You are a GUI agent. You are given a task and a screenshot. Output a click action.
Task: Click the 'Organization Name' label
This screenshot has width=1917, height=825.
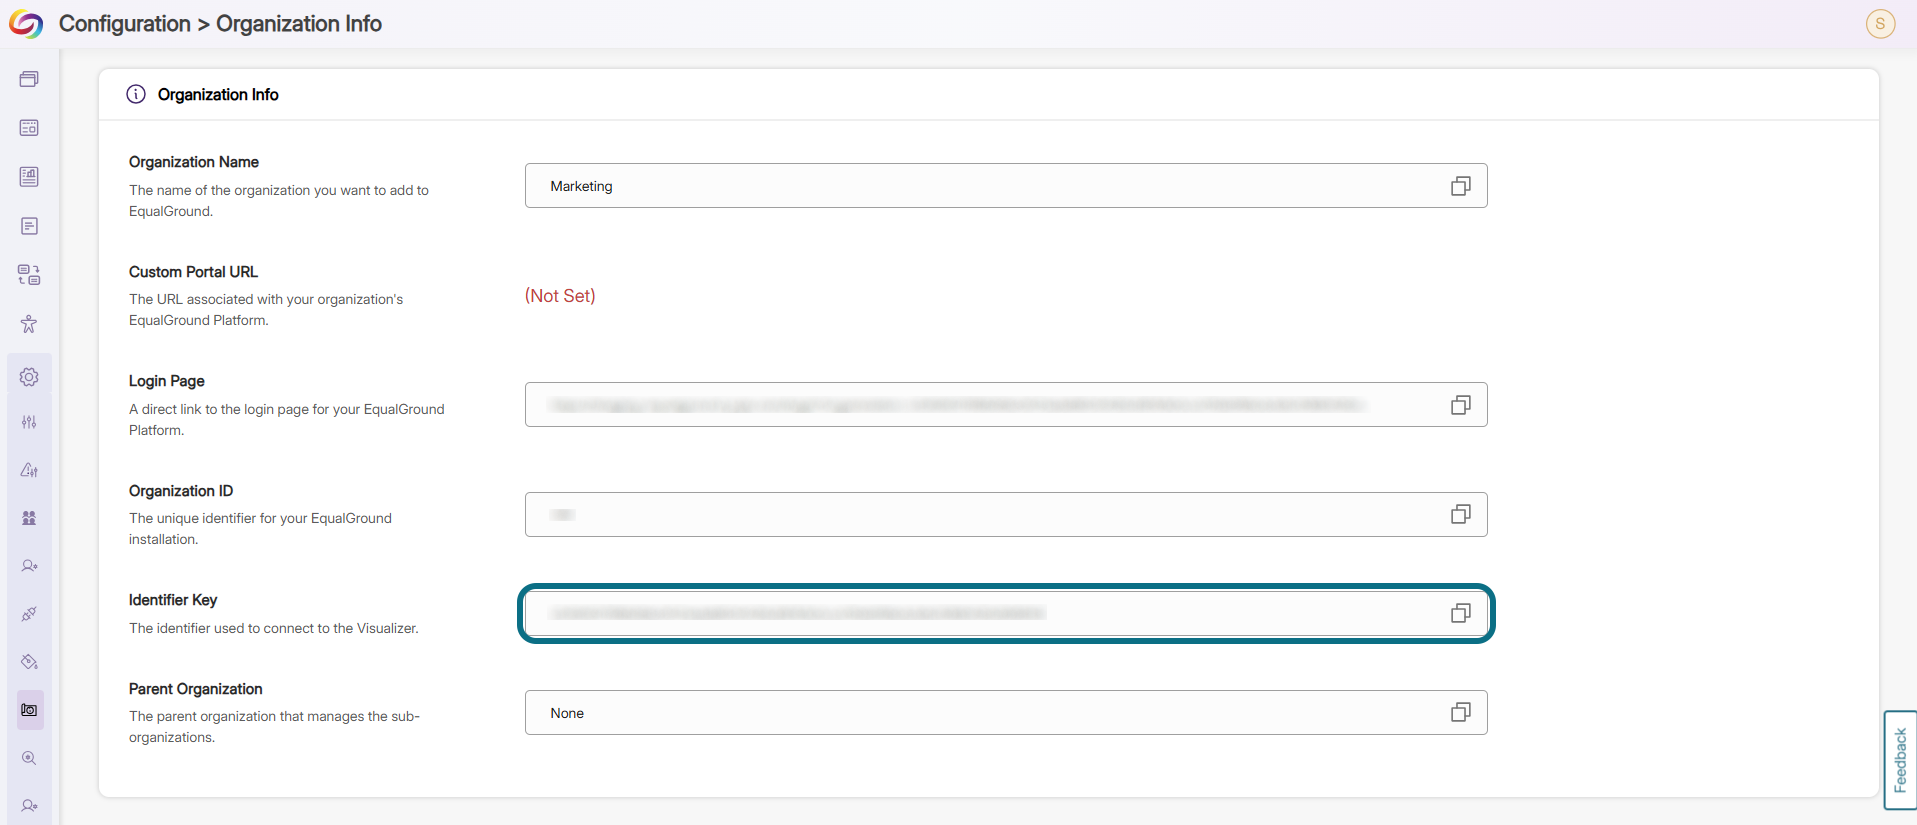click(194, 162)
